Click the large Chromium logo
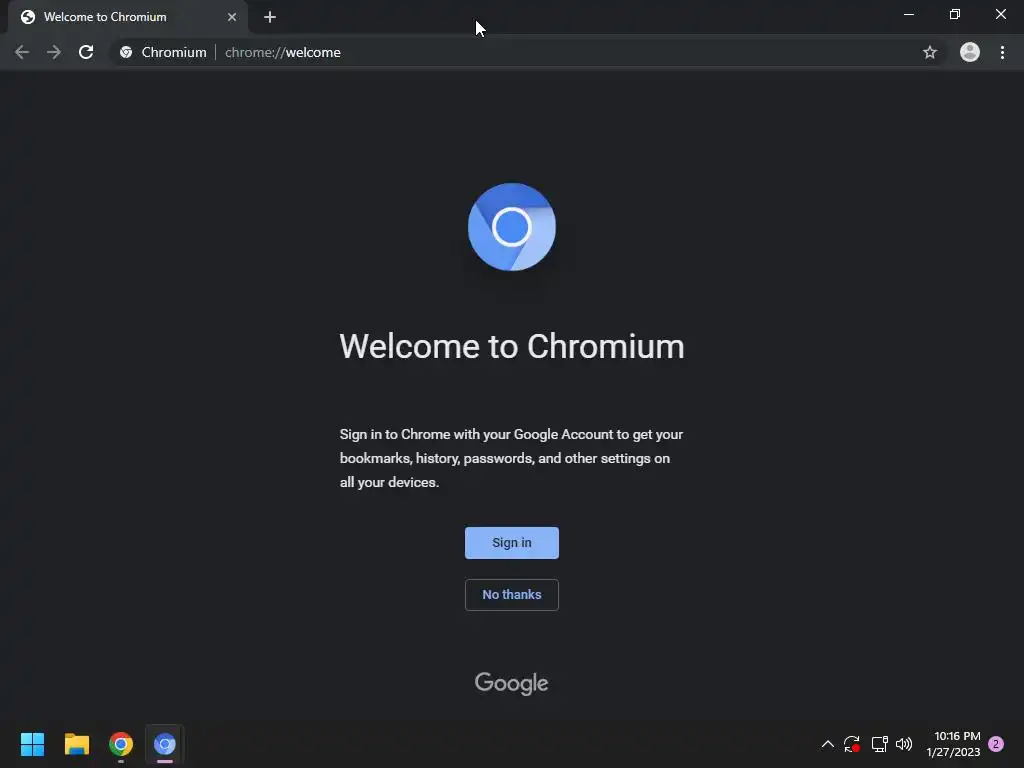This screenshot has height=768, width=1024. pos(512,227)
